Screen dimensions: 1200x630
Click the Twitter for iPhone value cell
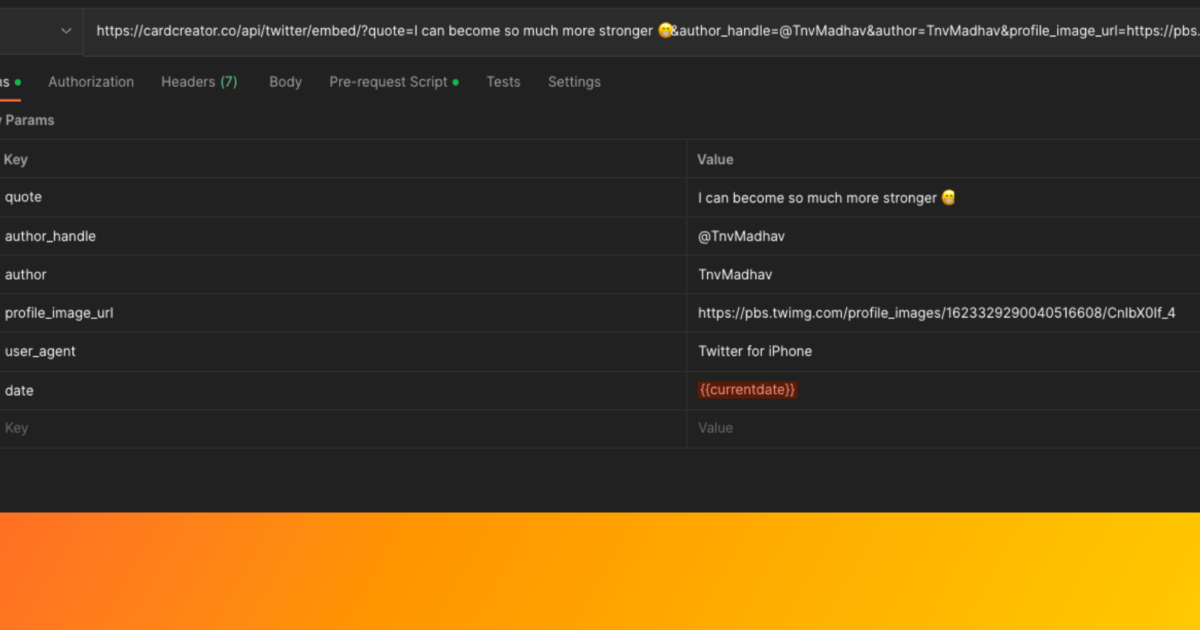(755, 351)
